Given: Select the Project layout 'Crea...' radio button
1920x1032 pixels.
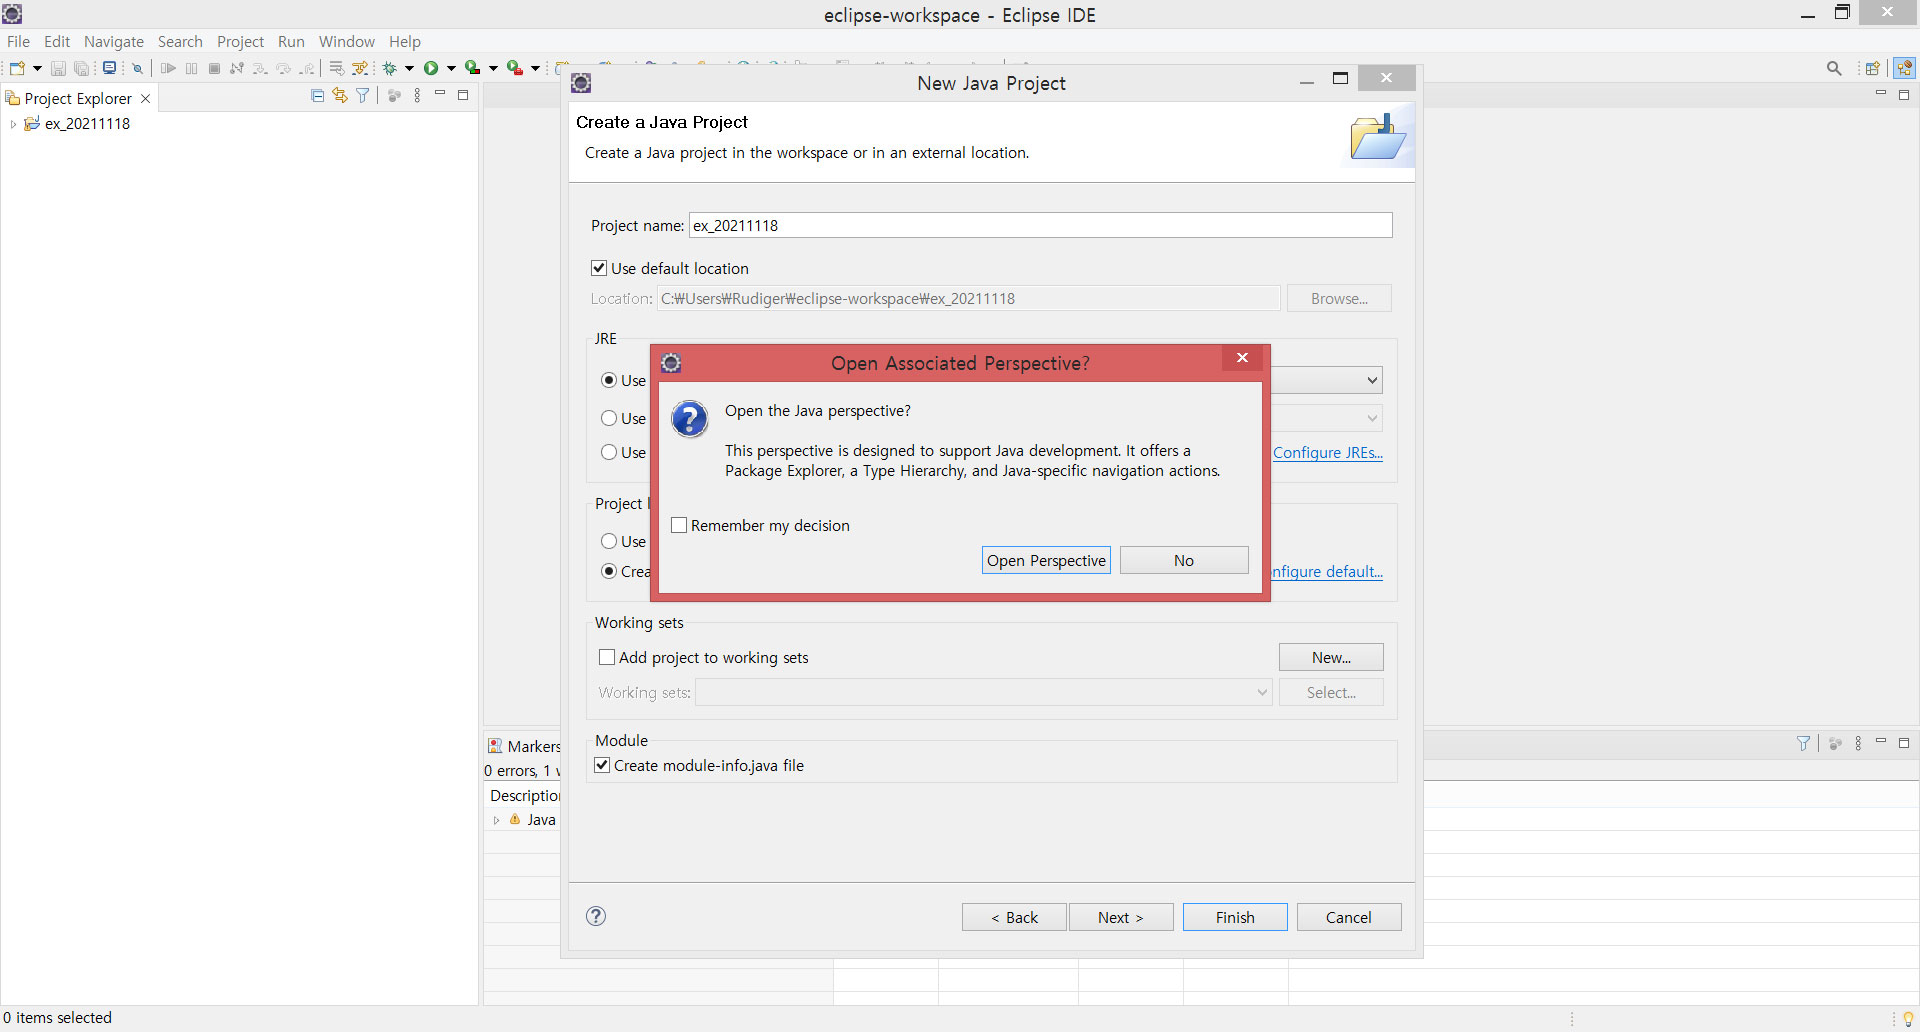Looking at the screenshot, I should point(609,571).
